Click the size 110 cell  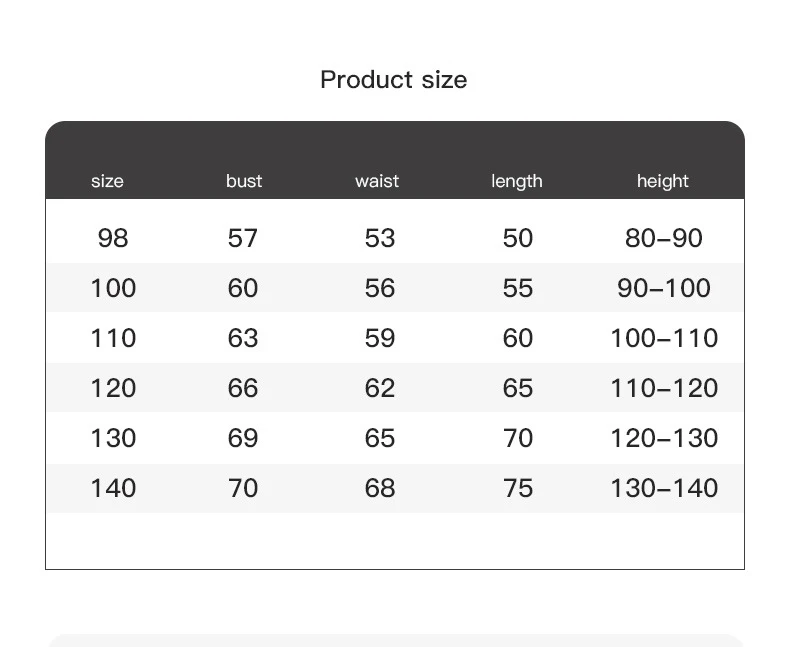click(x=113, y=338)
